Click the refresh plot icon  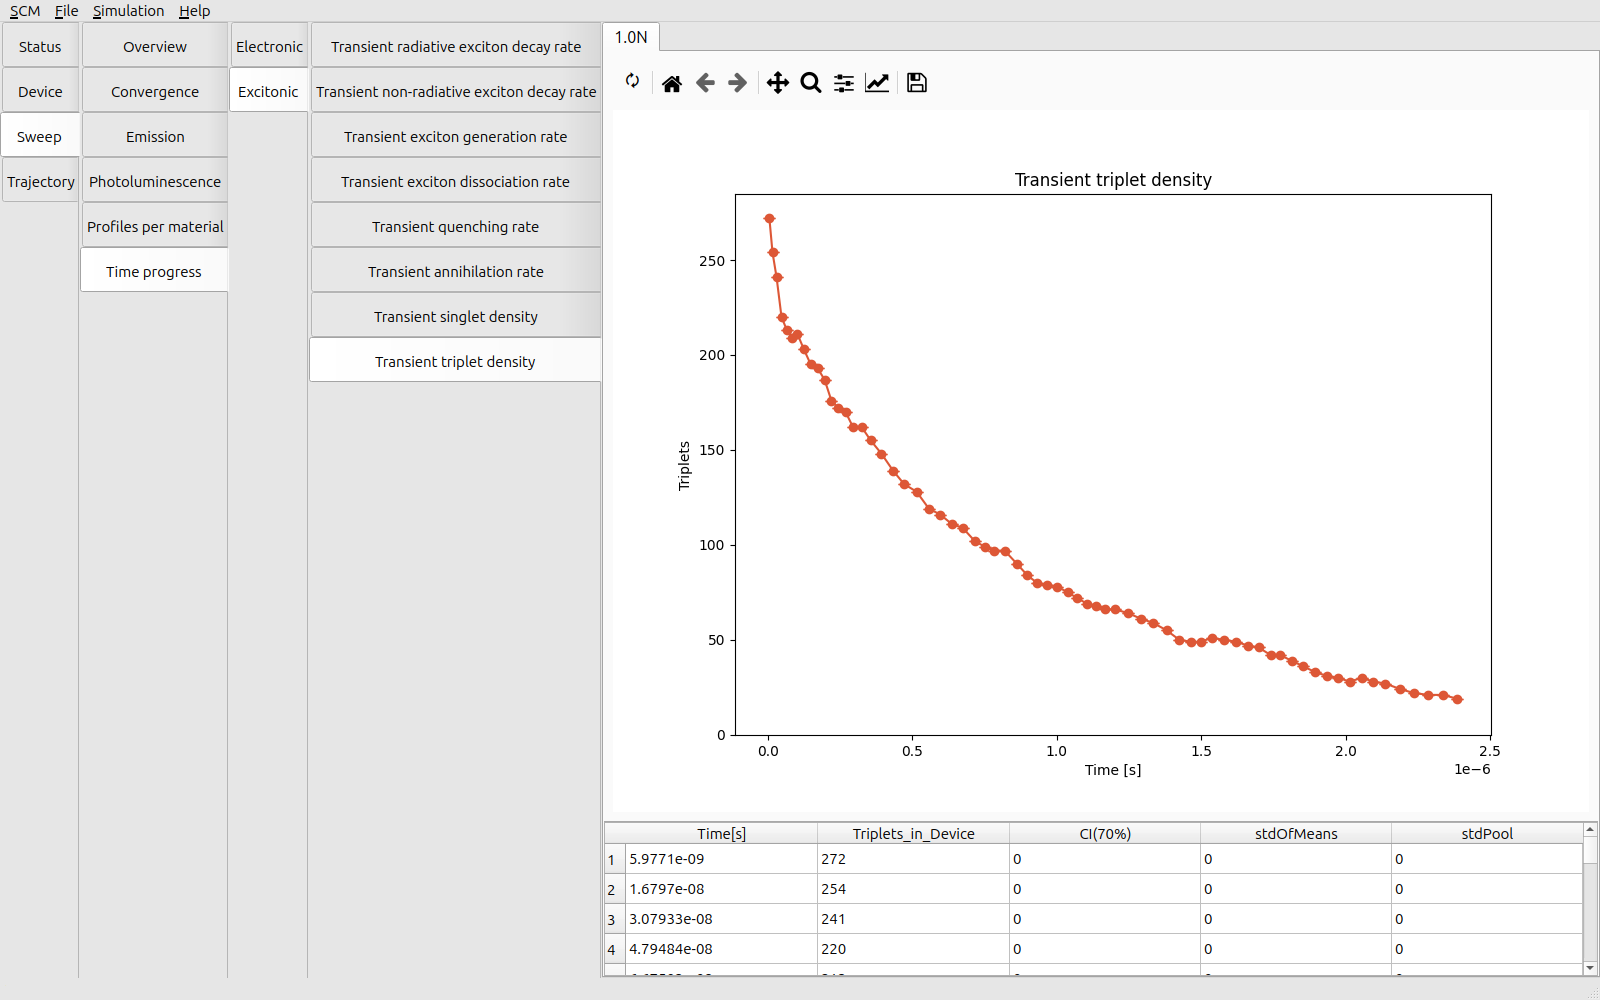[632, 82]
